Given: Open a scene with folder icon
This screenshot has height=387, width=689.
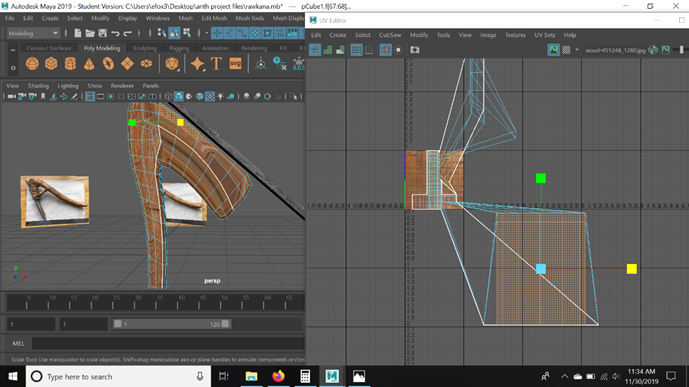Looking at the screenshot, I should click(90, 33).
